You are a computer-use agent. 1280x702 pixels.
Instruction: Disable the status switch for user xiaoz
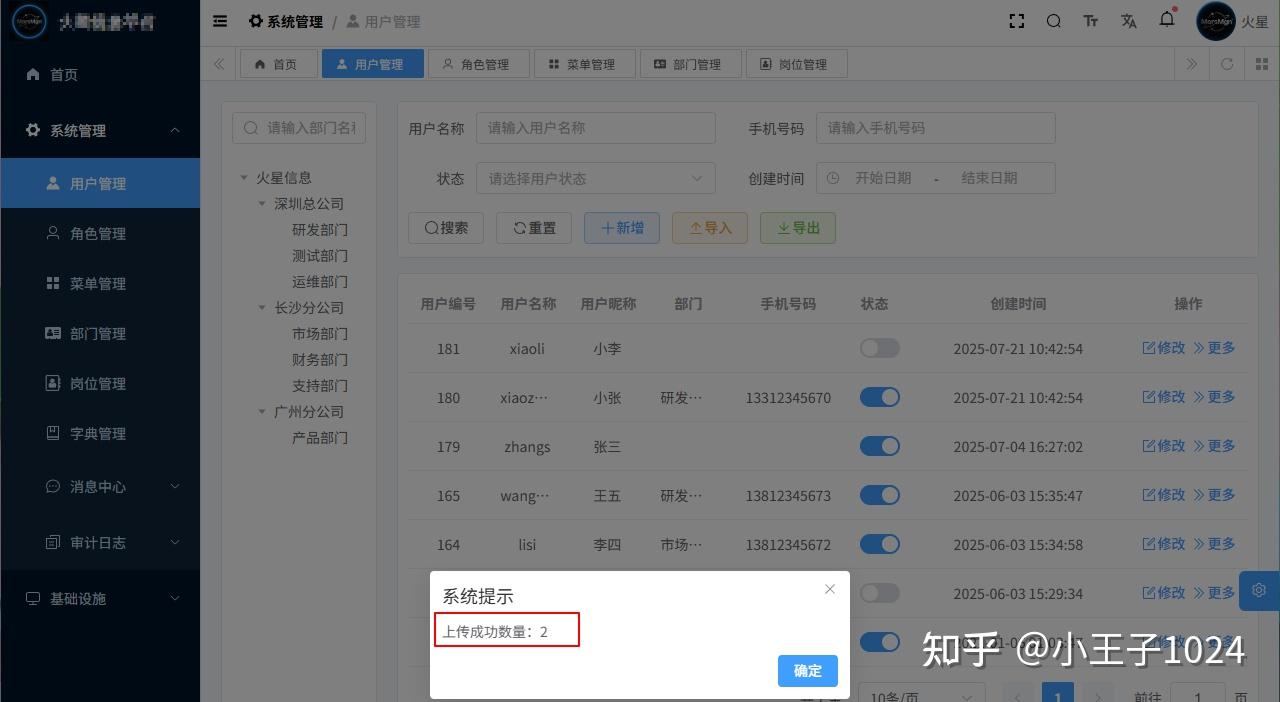click(x=879, y=397)
